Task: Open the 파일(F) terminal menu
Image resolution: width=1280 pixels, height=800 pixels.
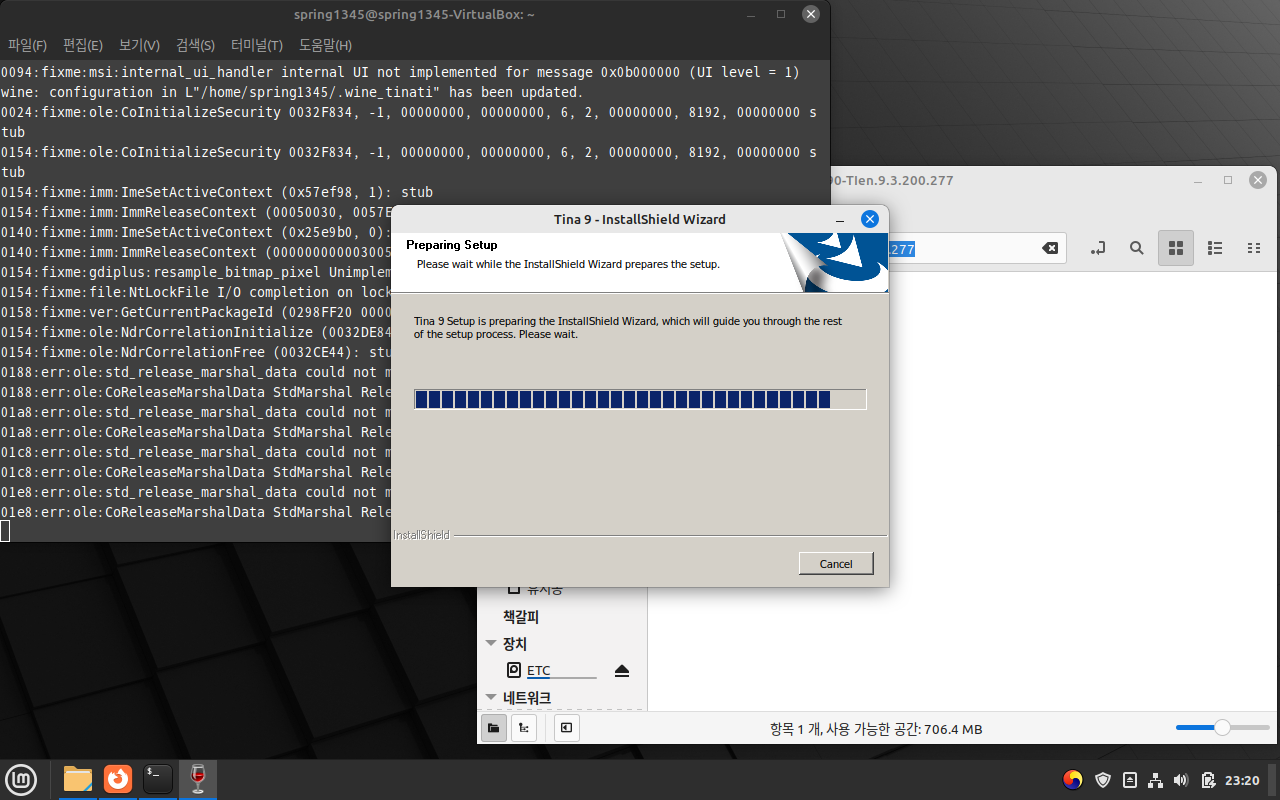Action: coord(27,45)
